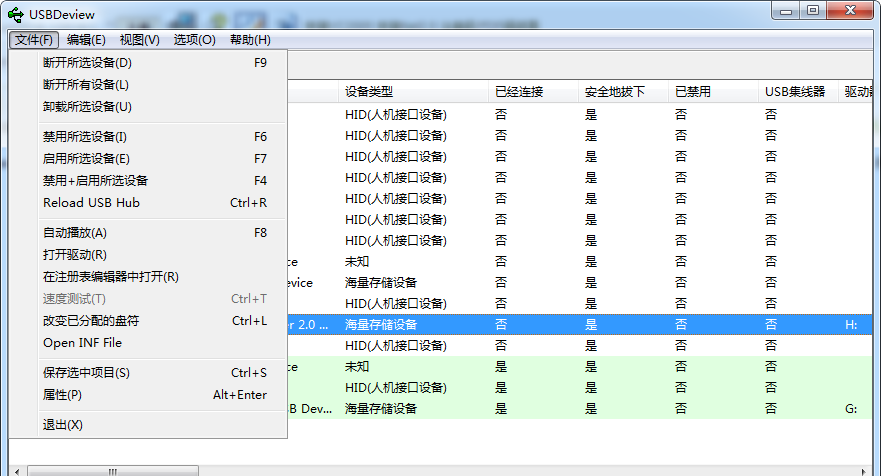Open the 选项(O) menu

click(x=194, y=40)
